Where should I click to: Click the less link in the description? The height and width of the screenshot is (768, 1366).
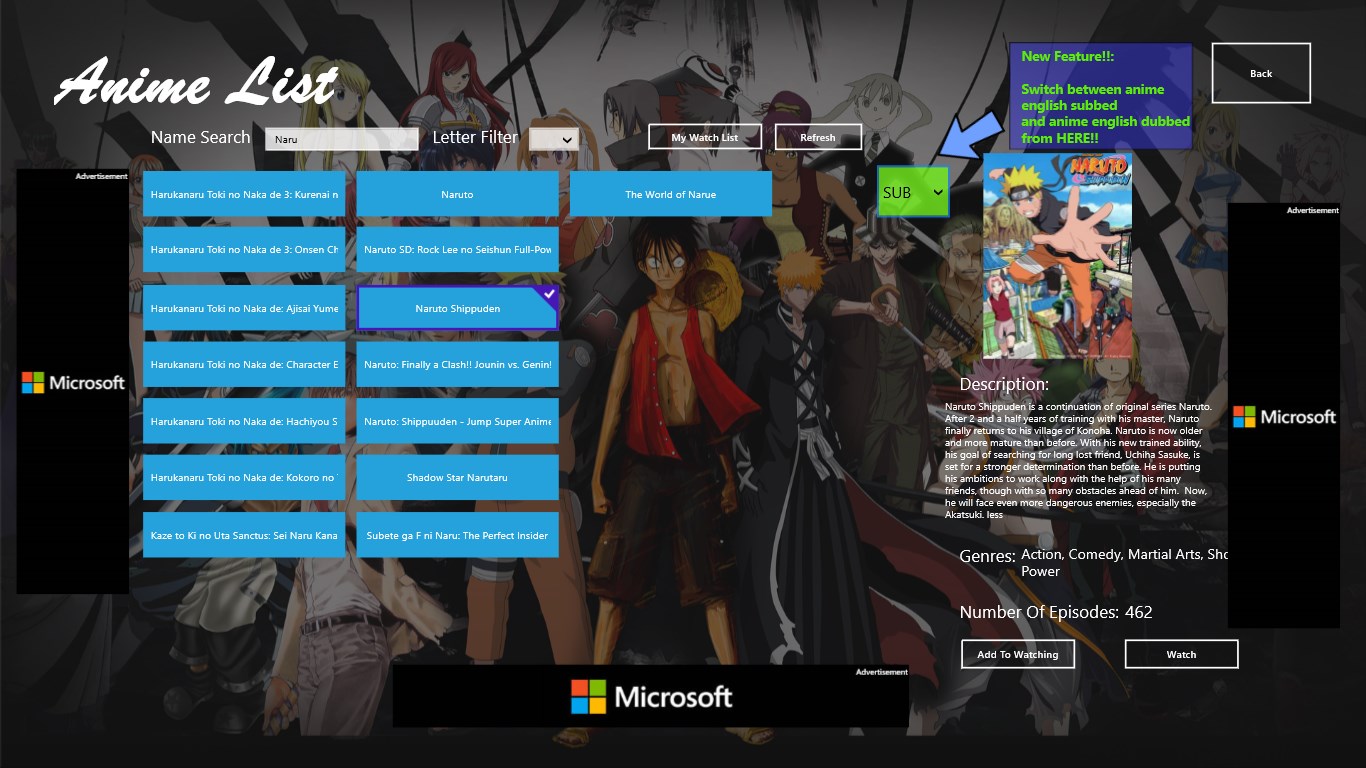pos(993,514)
